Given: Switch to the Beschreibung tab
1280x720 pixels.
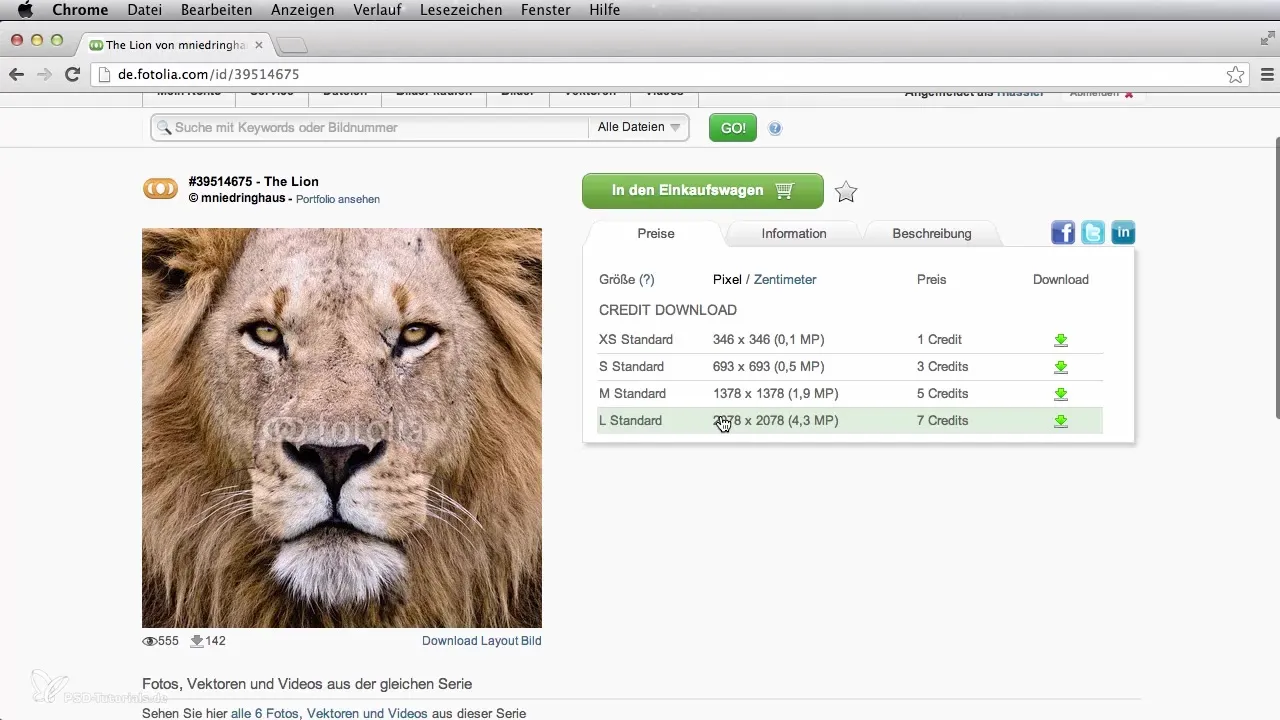Looking at the screenshot, I should tap(932, 233).
